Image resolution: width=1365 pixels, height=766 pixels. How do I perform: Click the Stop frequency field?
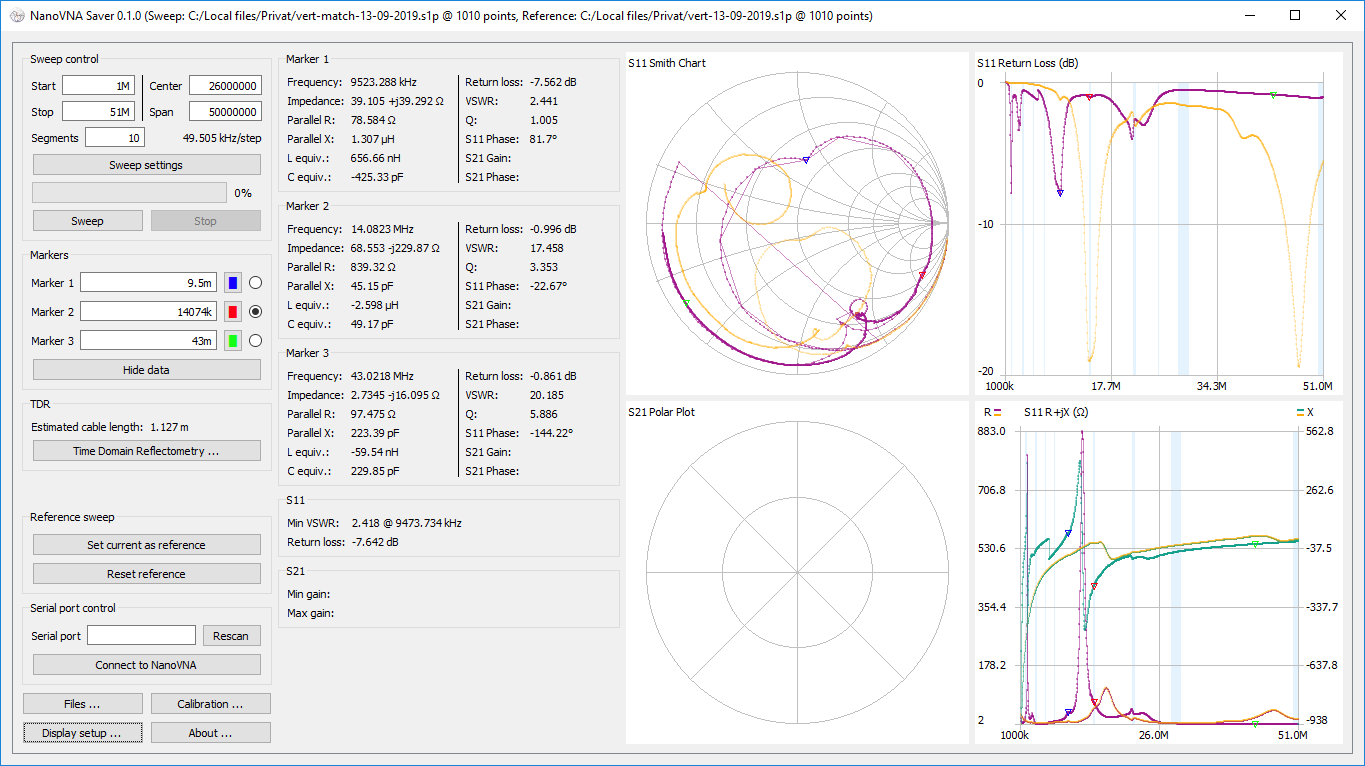click(98, 112)
